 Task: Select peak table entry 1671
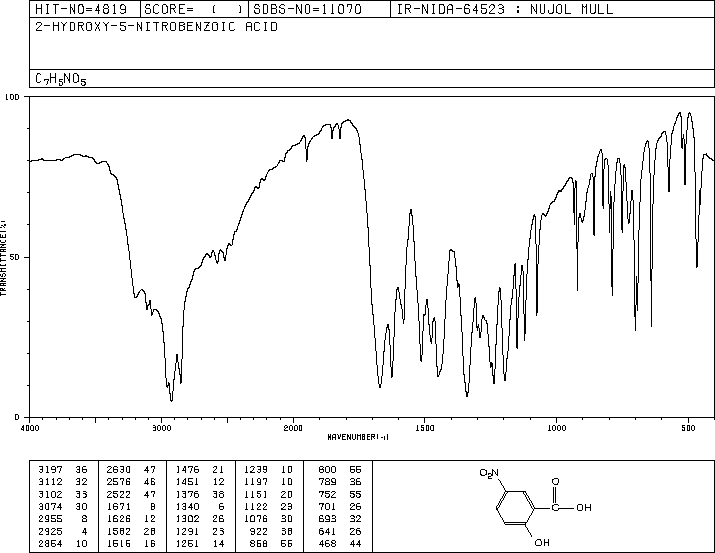click(x=119, y=506)
